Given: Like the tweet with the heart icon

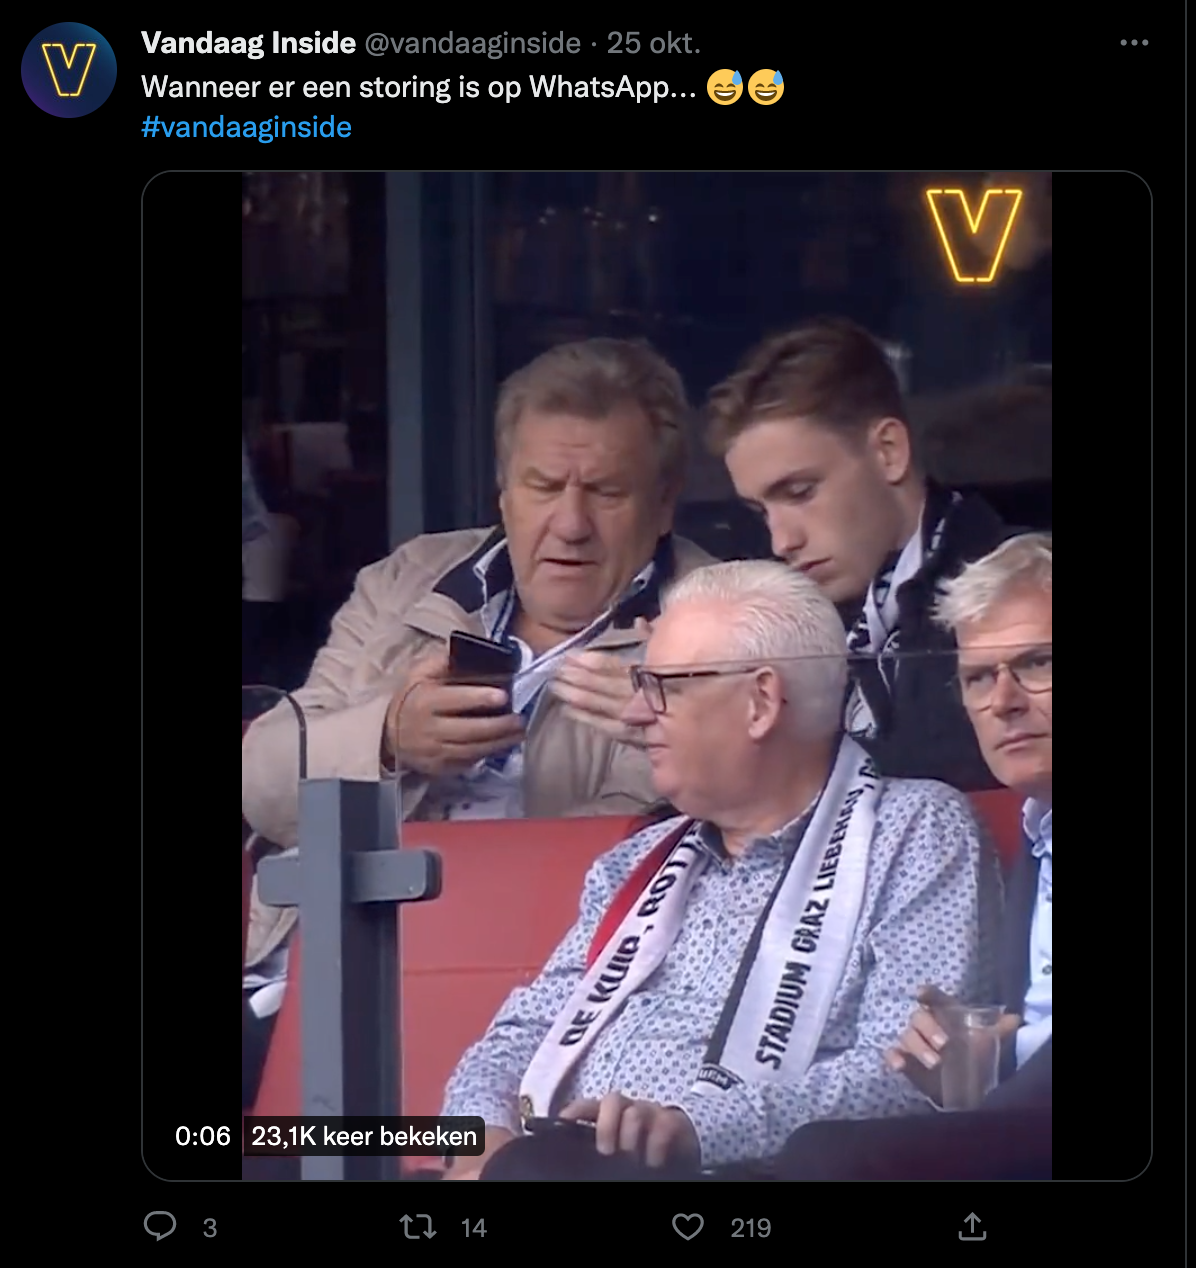Looking at the screenshot, I should pos(688,1226).
